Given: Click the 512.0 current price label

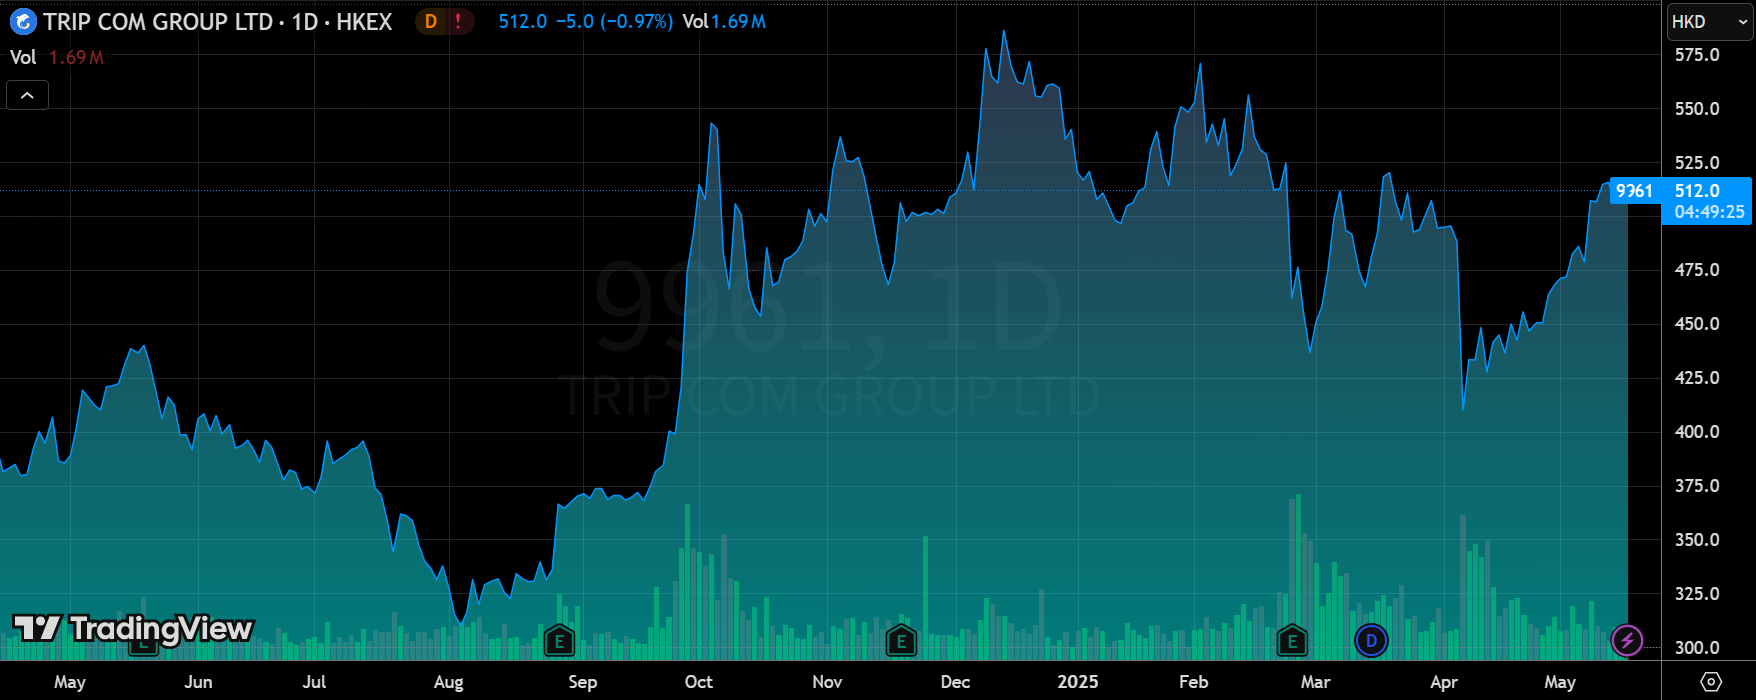Looking at the screenshot, I should tap(1697, 190).
